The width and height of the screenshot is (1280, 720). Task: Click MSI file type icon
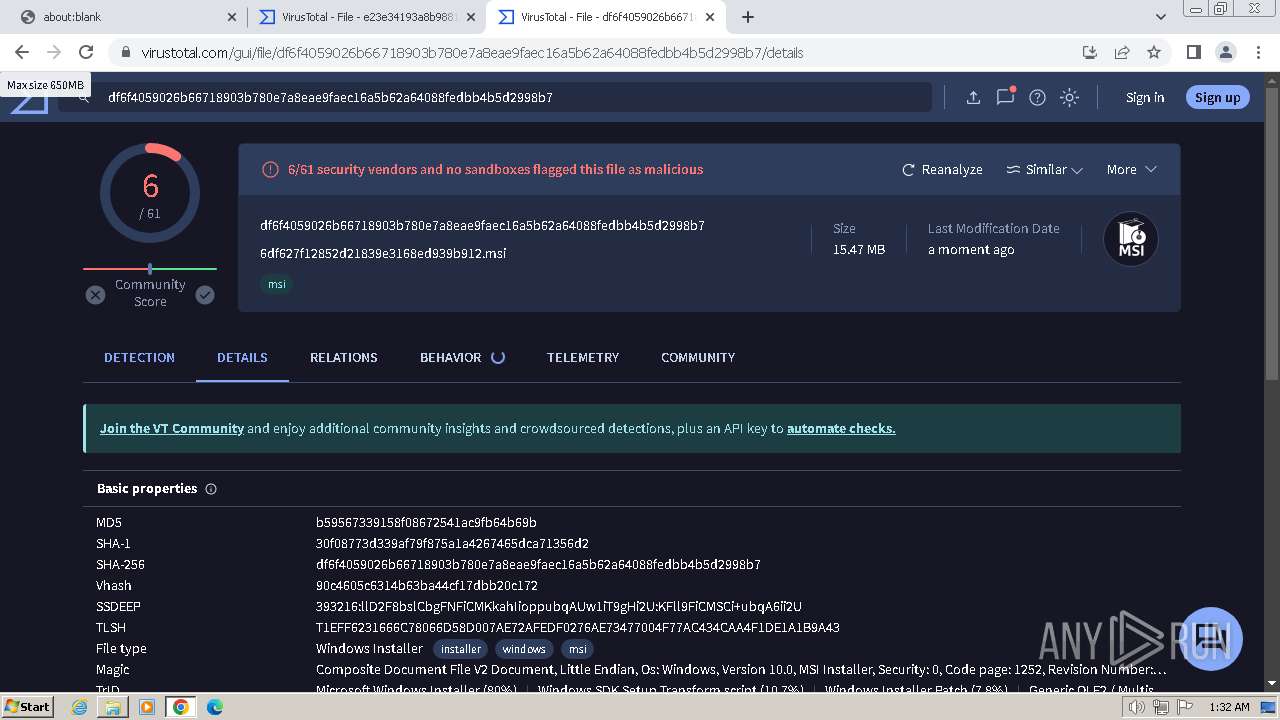pos(1131,239)
